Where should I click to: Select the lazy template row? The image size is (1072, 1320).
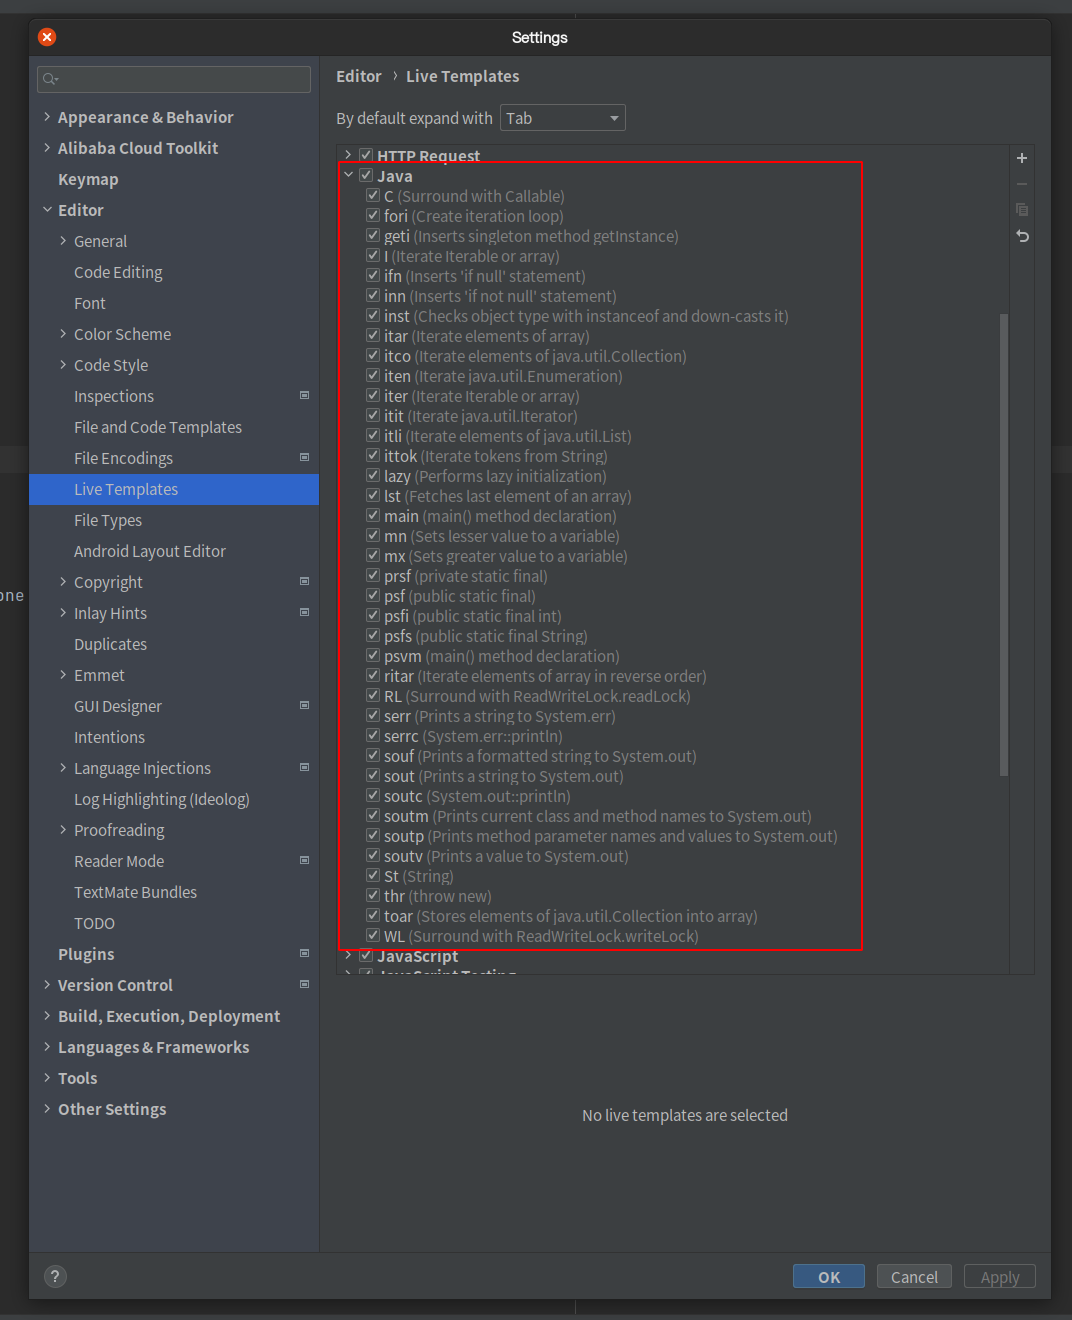tap(495, 476)
